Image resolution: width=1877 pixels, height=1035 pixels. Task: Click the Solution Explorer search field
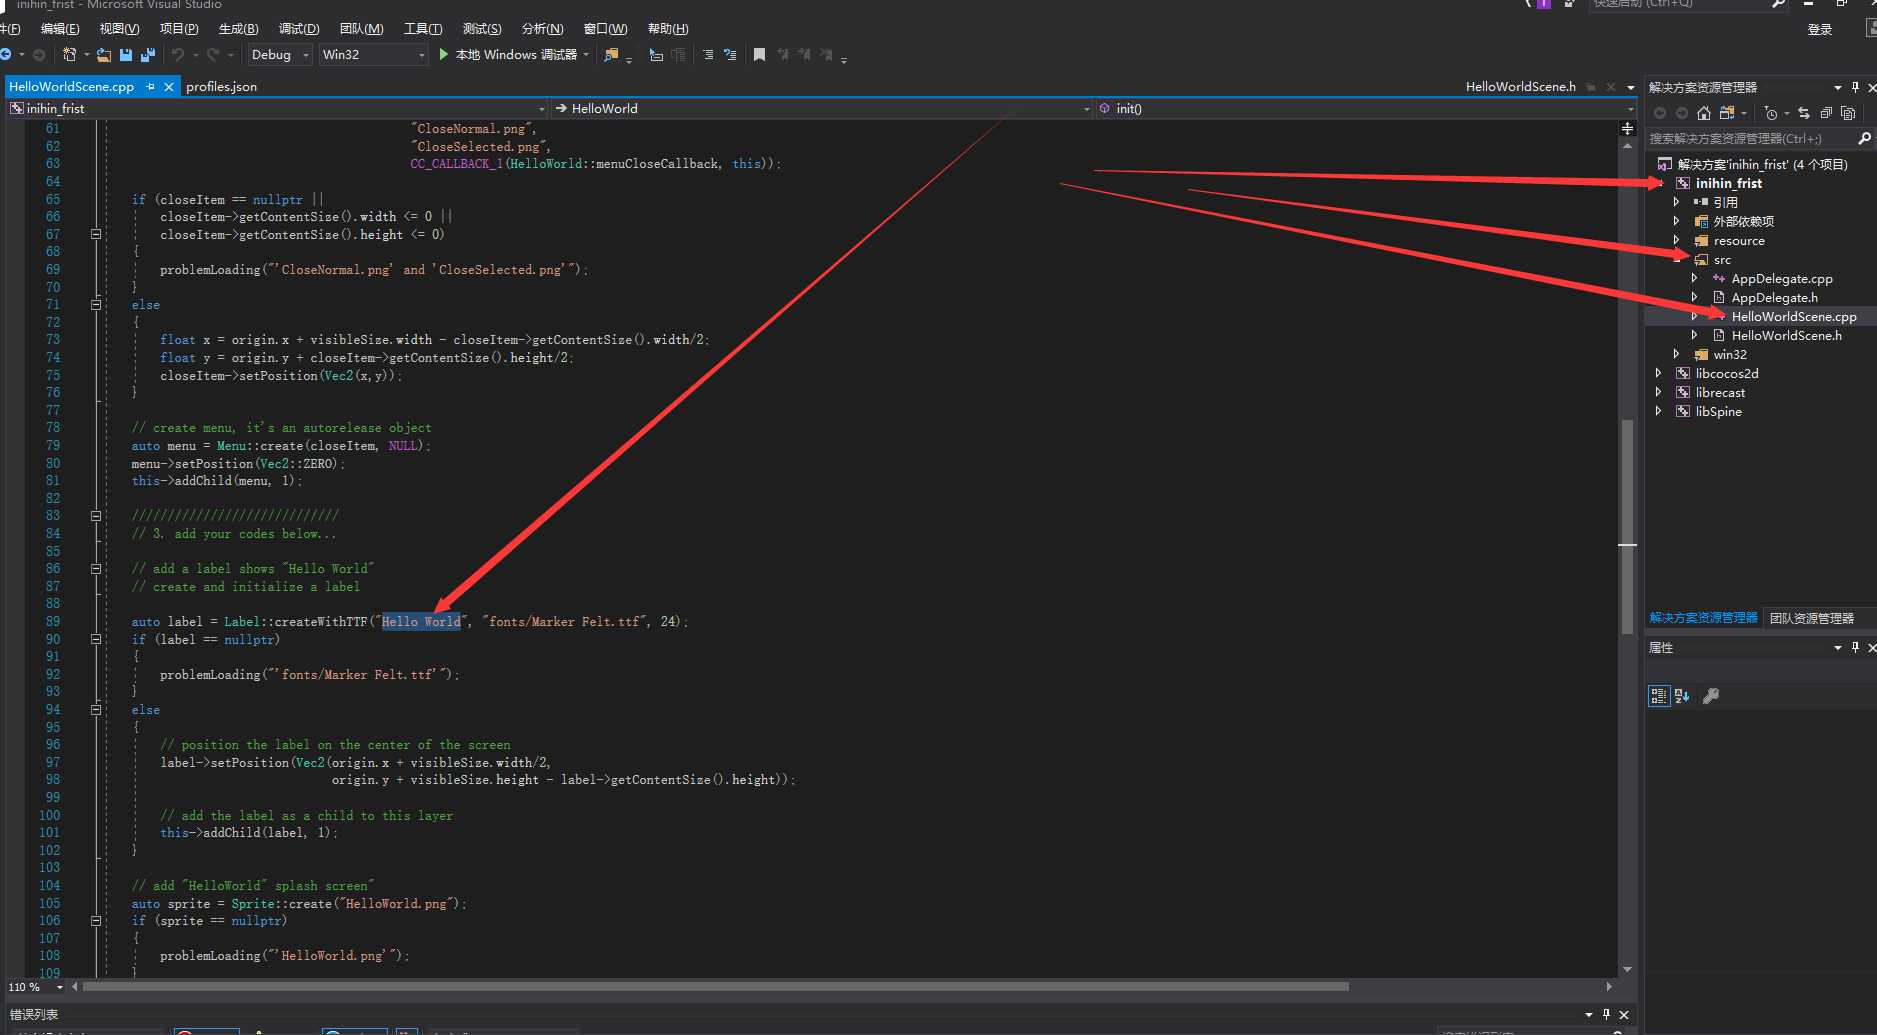click(1750, 138)
